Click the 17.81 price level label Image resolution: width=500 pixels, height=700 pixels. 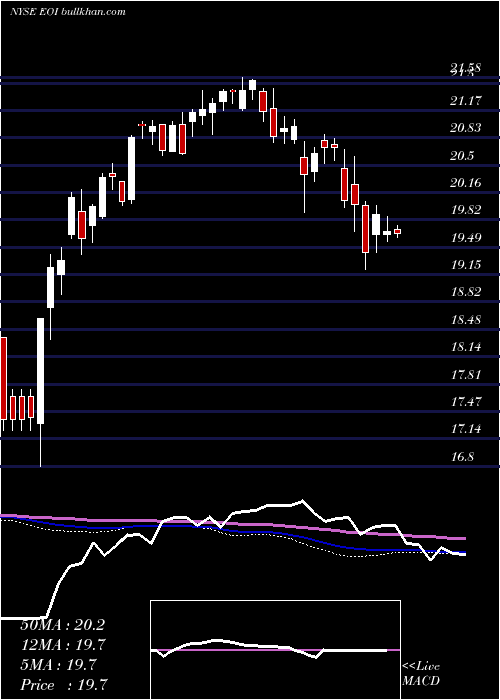466,374
